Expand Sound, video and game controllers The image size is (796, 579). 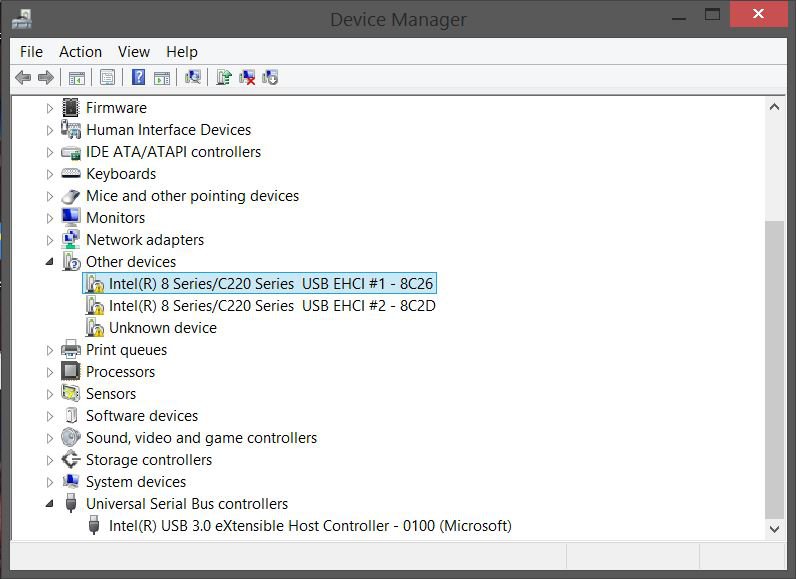(x=50, y=438)
